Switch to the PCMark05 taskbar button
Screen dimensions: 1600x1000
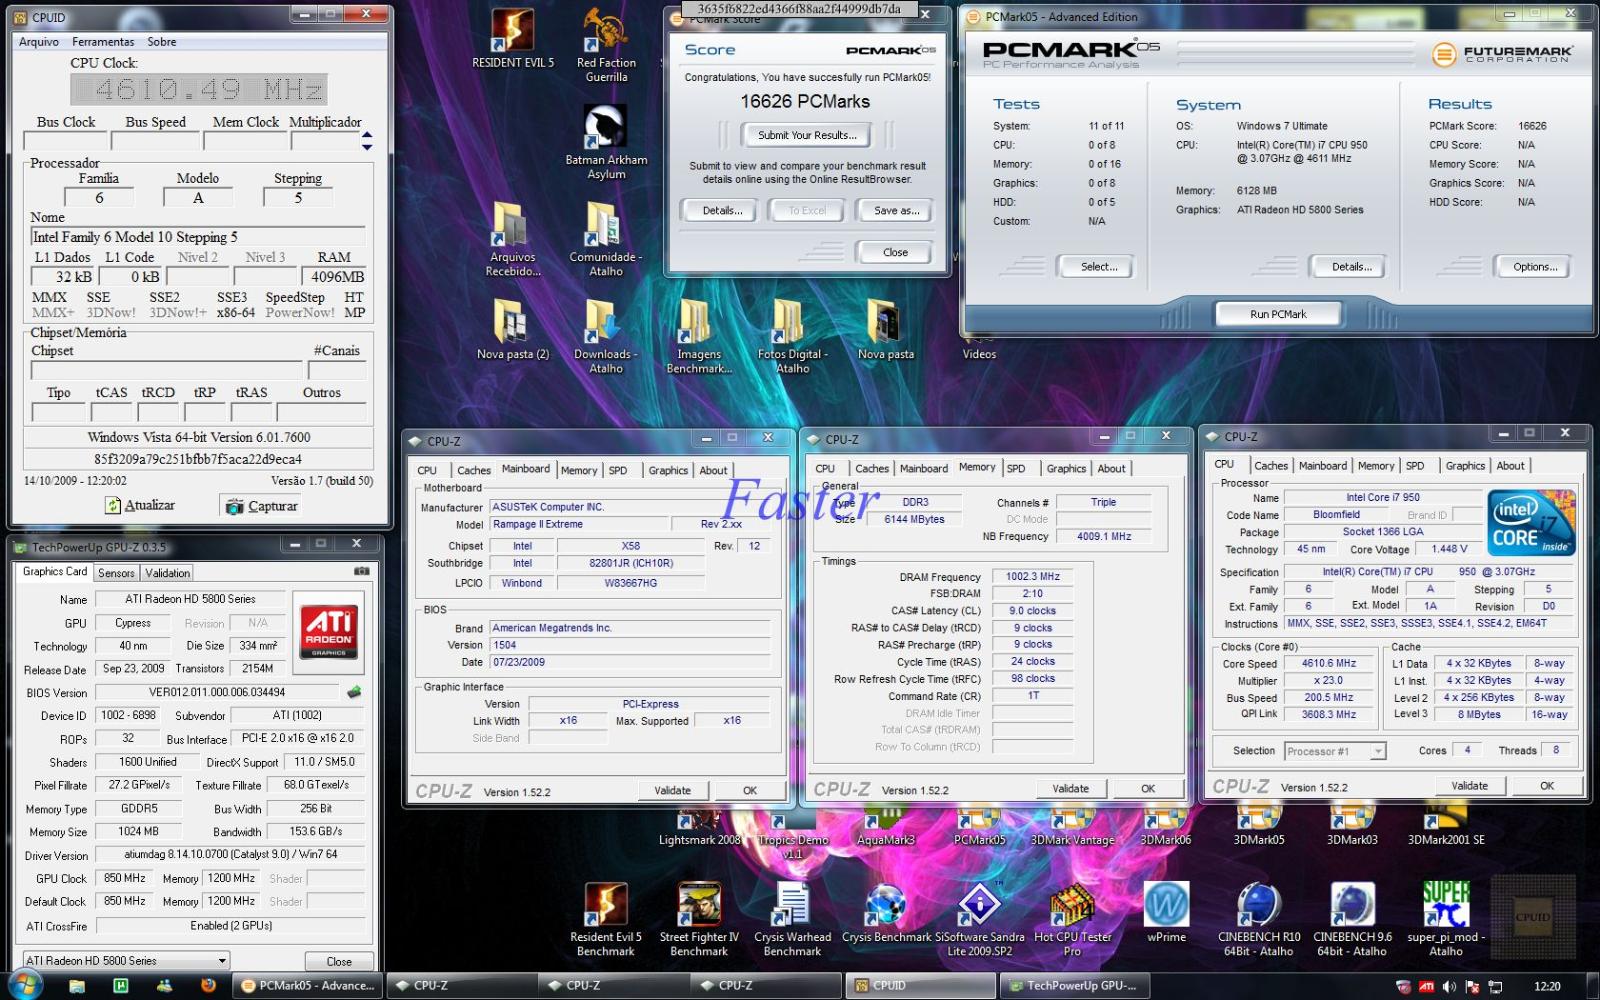pyautogui.click(x=308, y=985)
